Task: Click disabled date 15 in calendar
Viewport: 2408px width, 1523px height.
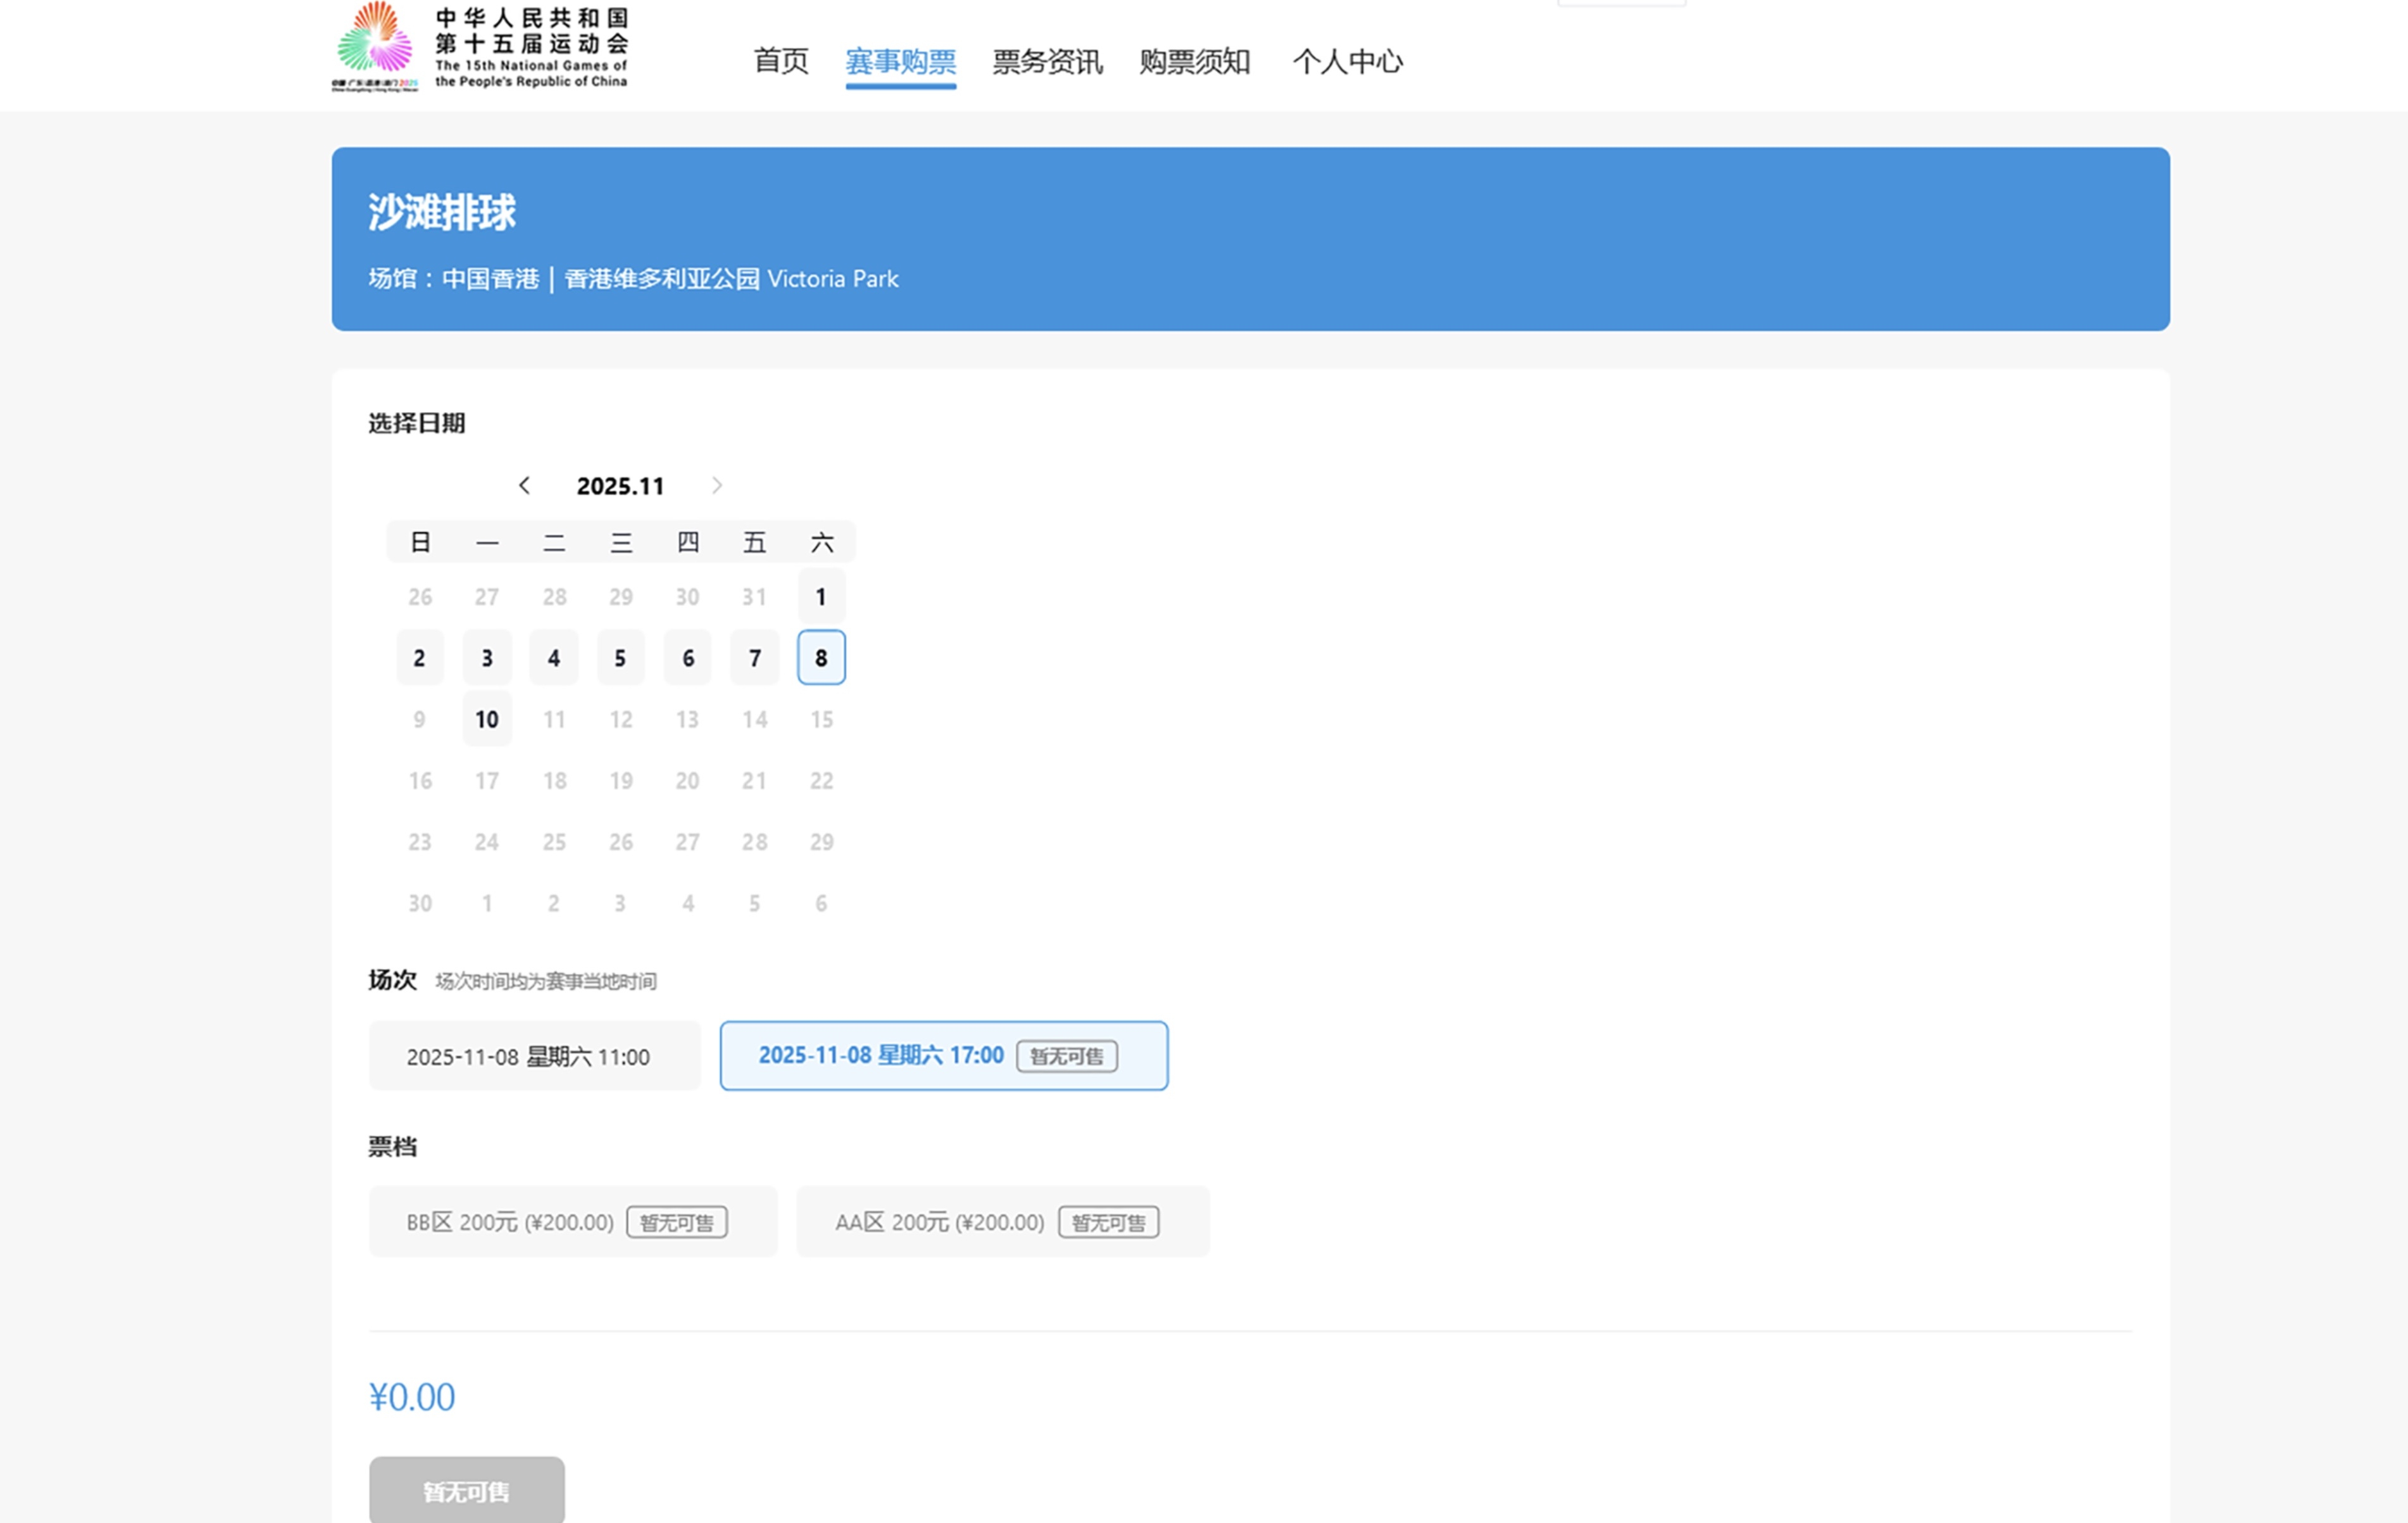Action: [x=821, y=719]
